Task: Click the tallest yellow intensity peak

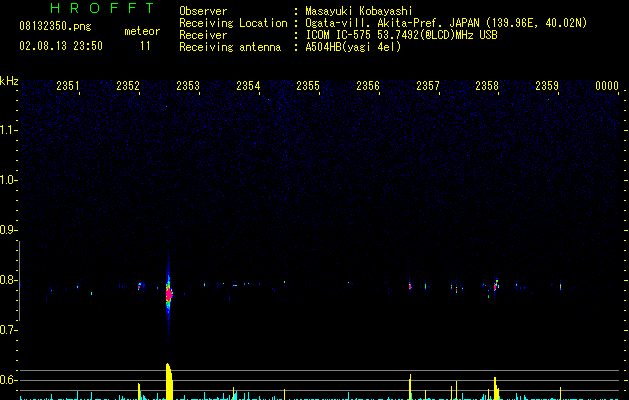Action: coord(169,381)
